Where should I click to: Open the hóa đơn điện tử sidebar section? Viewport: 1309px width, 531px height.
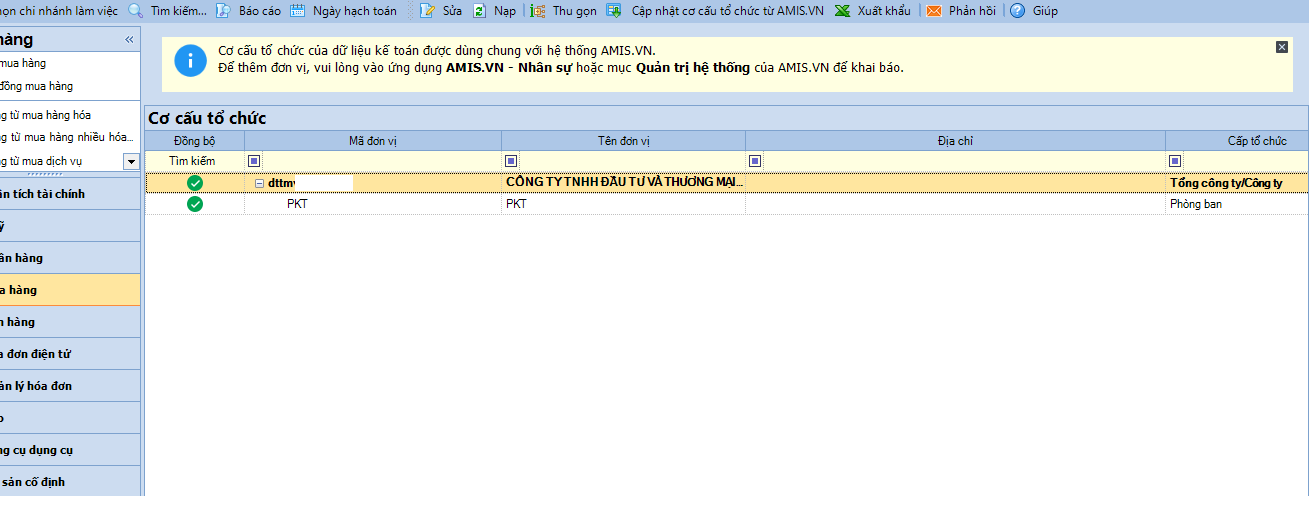click(x=70, y=354)
